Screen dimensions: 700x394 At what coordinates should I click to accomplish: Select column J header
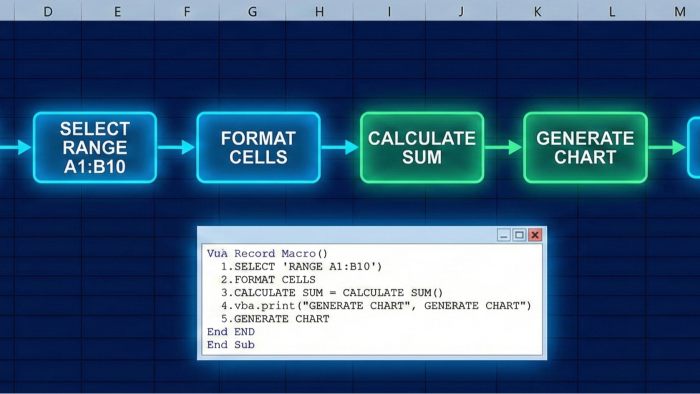pos(461,12)
